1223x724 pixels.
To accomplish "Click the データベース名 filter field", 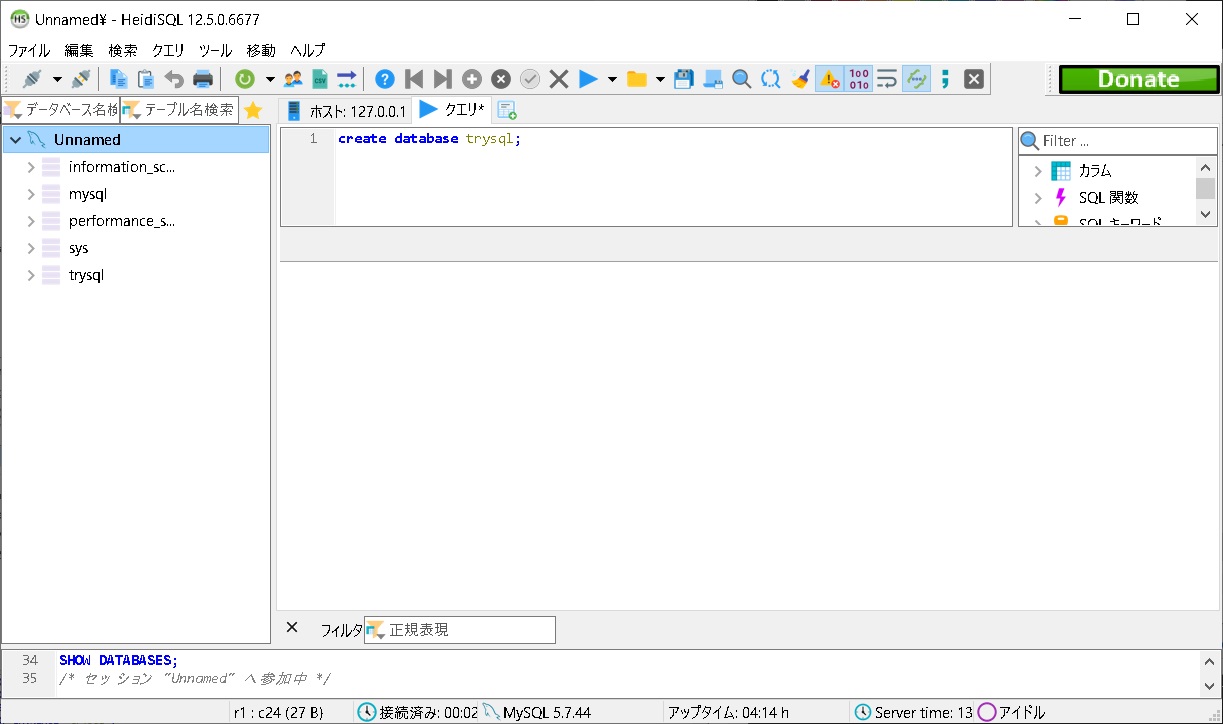I will (x=61, y=109).
